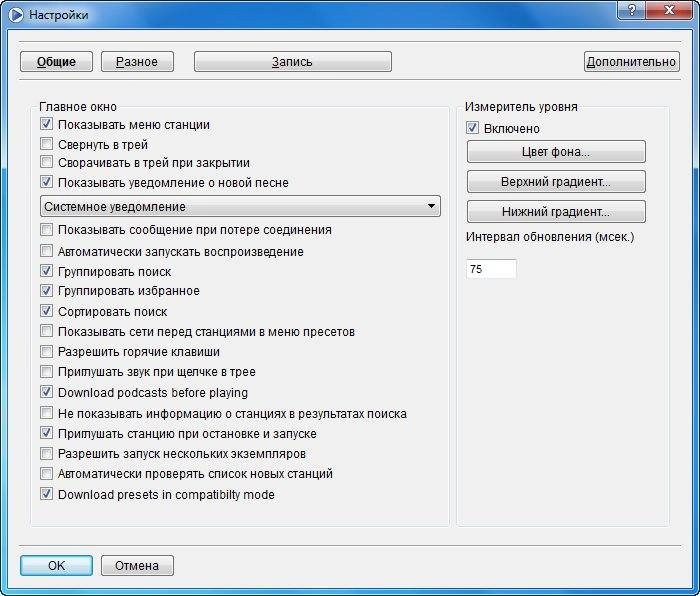Open the Запись tab
The height and width of the screenshot is (596, 700).
click(x=292, y=62)
